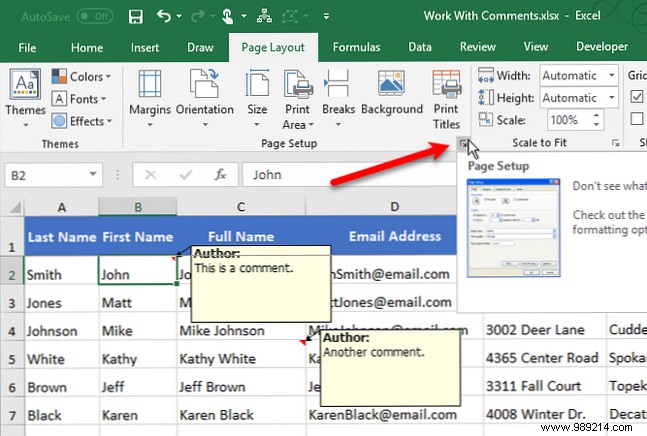The width and height of the screenshot is (647, 436).
Task: Open the Themes gallery button
Action: [25, 98]
